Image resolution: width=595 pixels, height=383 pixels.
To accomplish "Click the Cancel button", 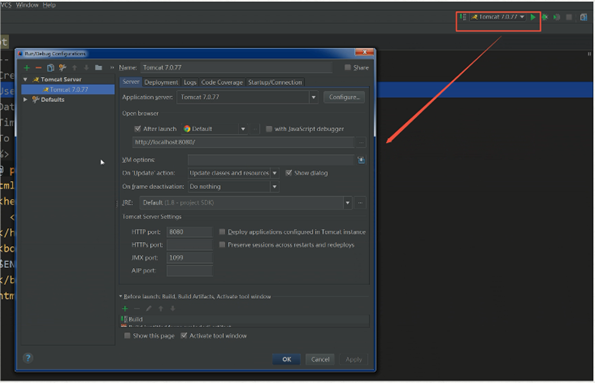I will [x=320, y=359].
